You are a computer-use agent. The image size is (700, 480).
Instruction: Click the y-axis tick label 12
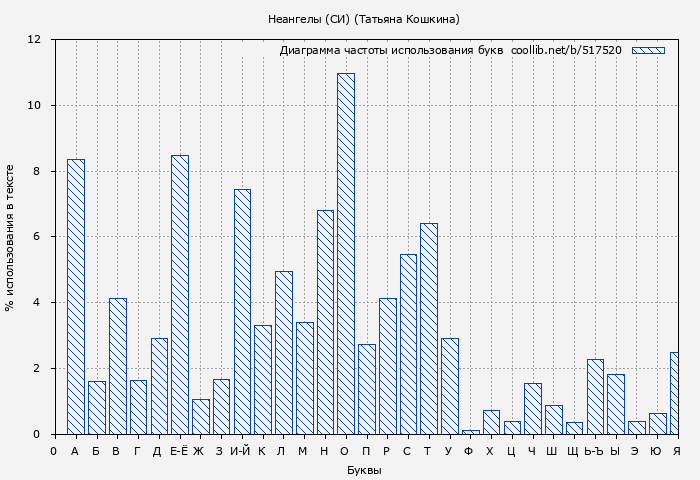[x=34, y=40]
